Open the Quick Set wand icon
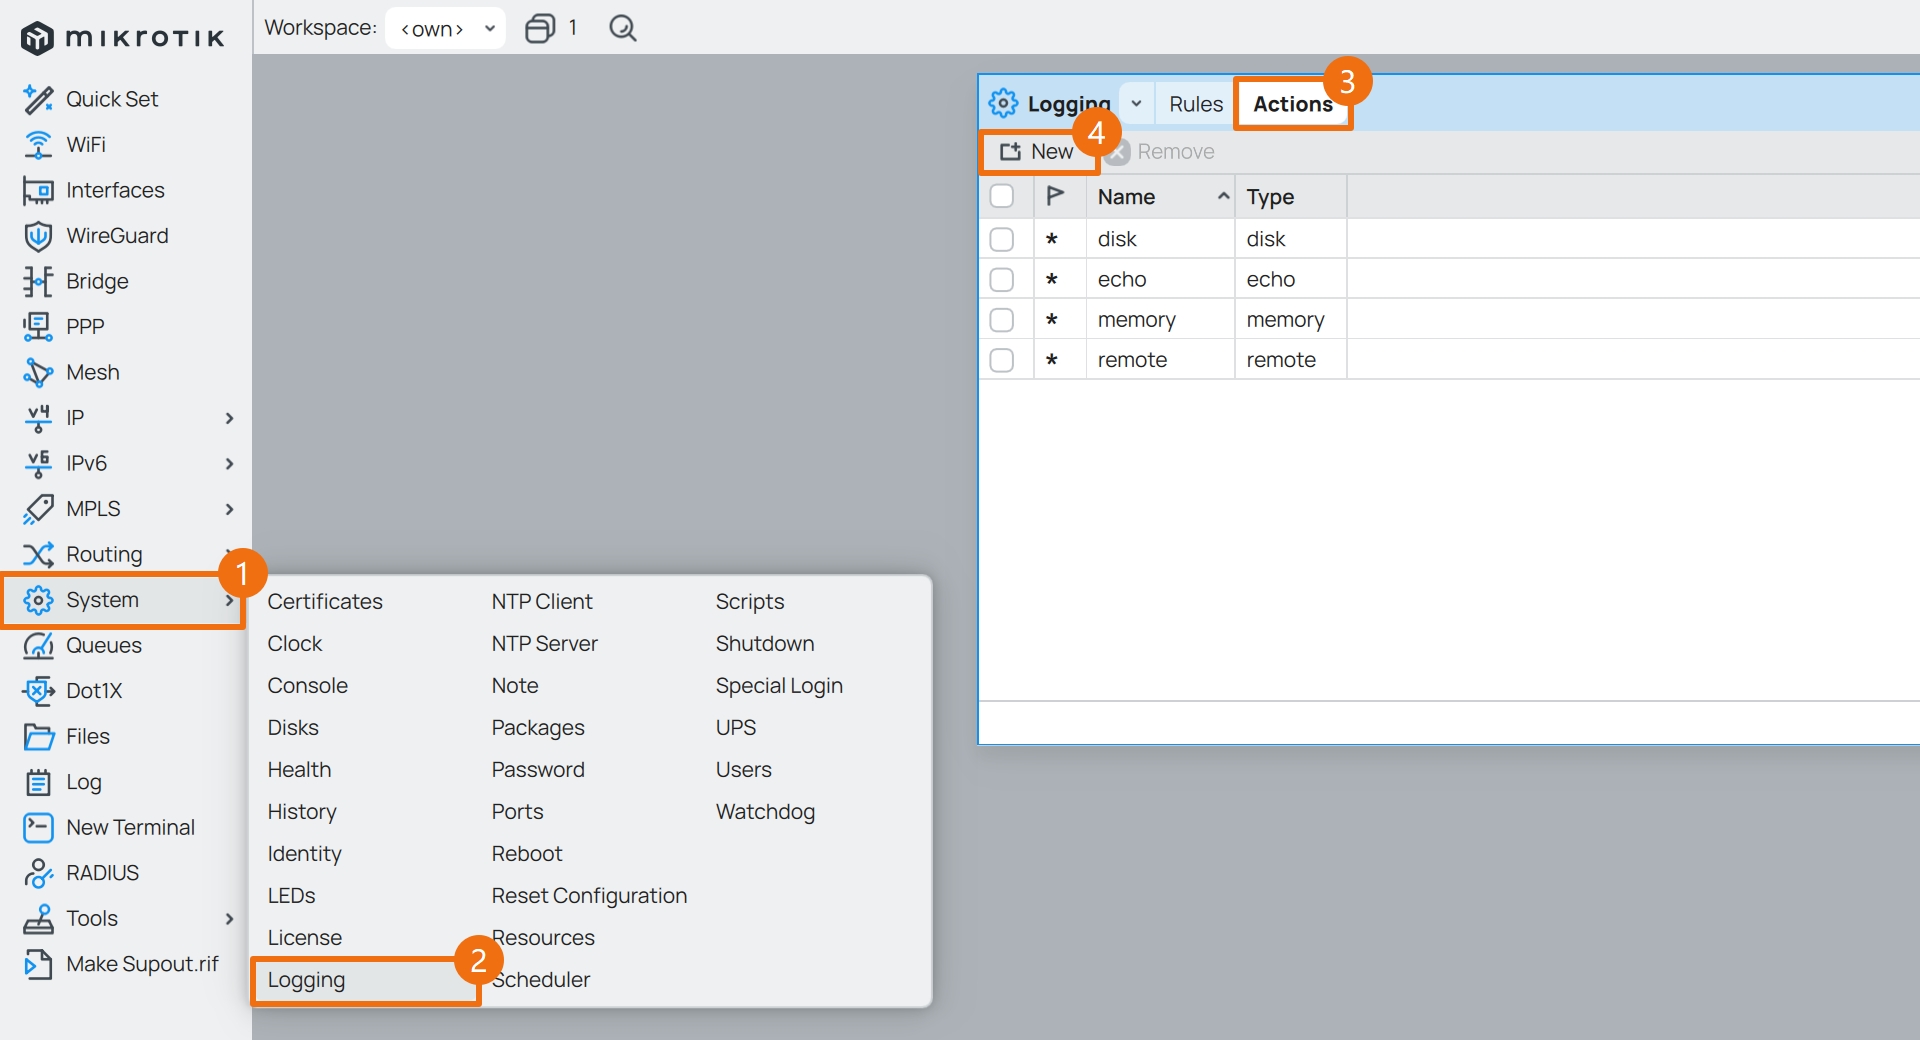 38,99
